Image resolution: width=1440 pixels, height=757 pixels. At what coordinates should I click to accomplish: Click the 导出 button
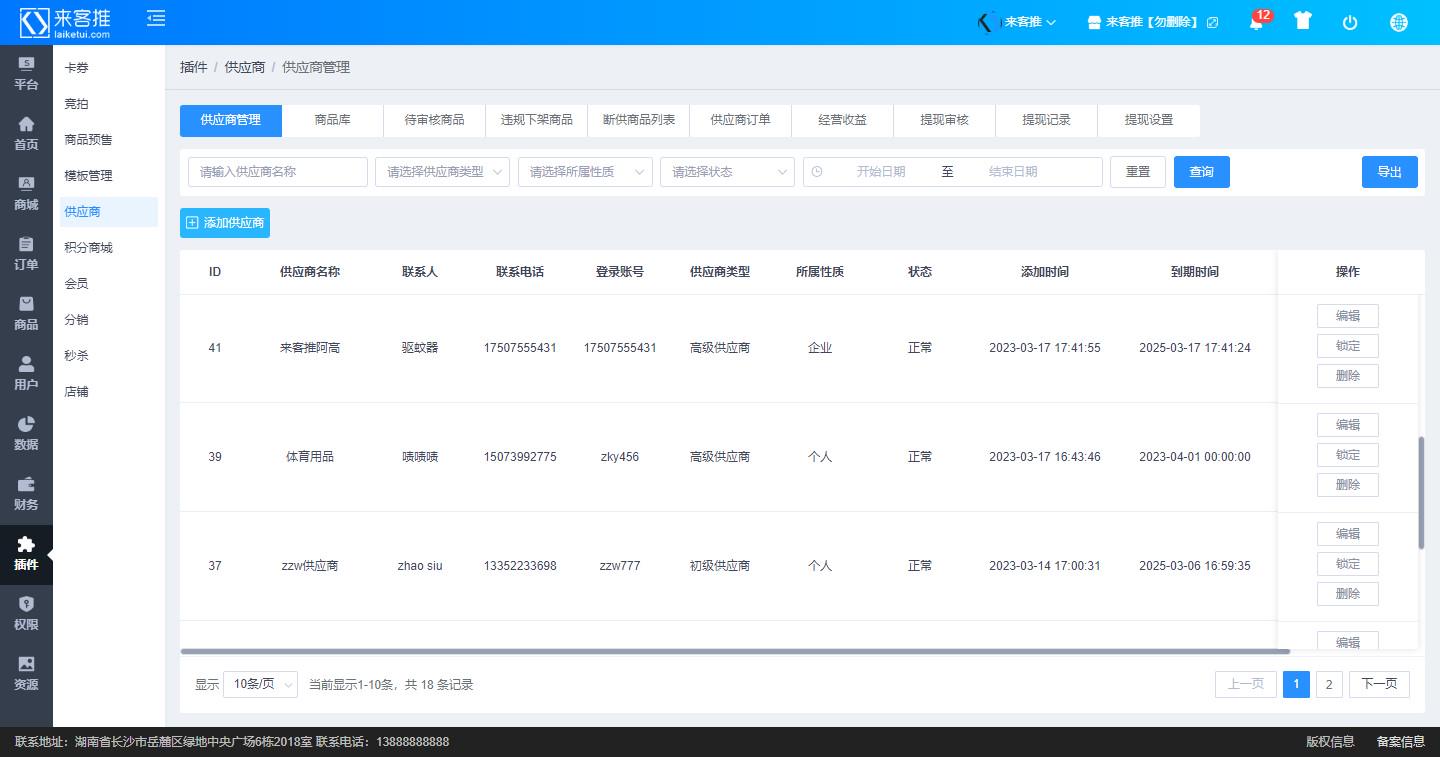1390,172
